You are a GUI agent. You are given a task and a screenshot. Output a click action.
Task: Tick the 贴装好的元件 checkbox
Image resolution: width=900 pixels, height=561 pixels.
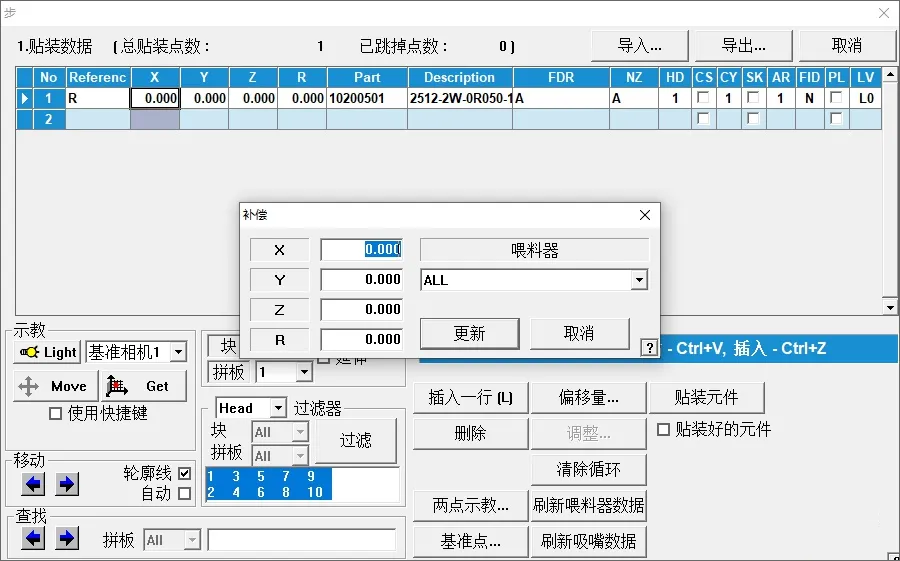coord(663,430)
